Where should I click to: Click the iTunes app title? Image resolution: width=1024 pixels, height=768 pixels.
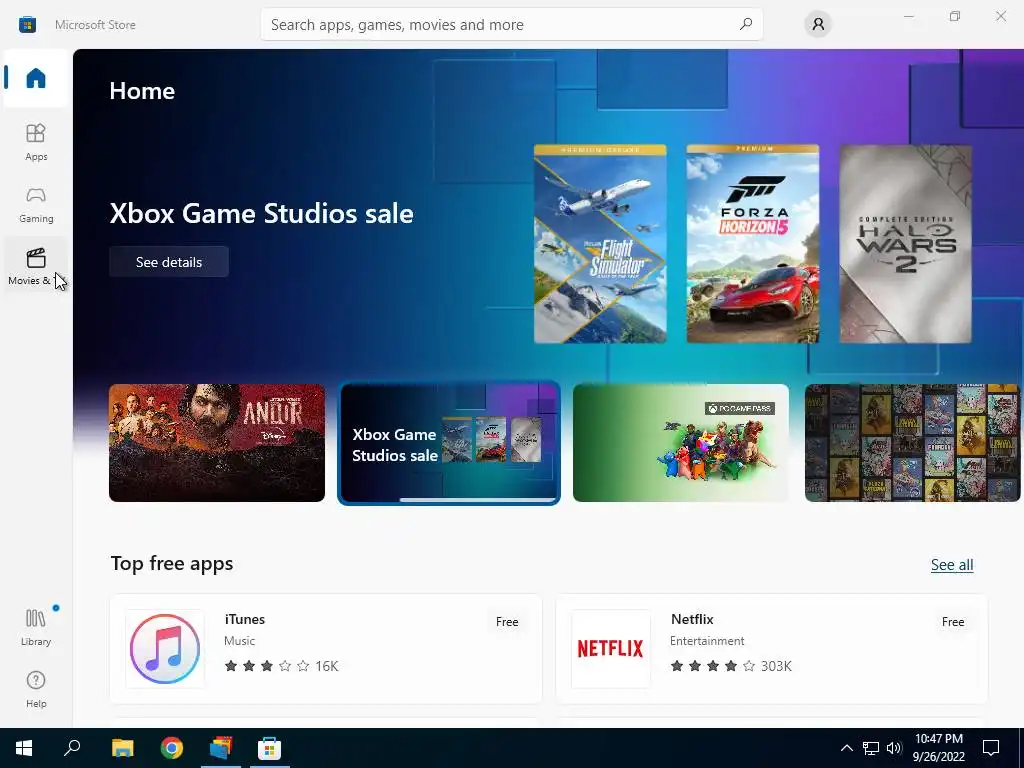point(245,619)
